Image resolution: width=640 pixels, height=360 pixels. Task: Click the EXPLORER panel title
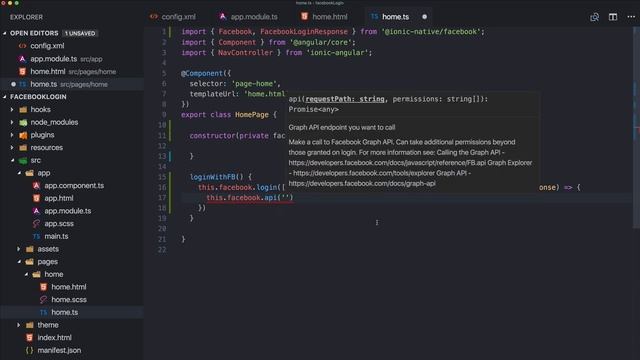27,17
